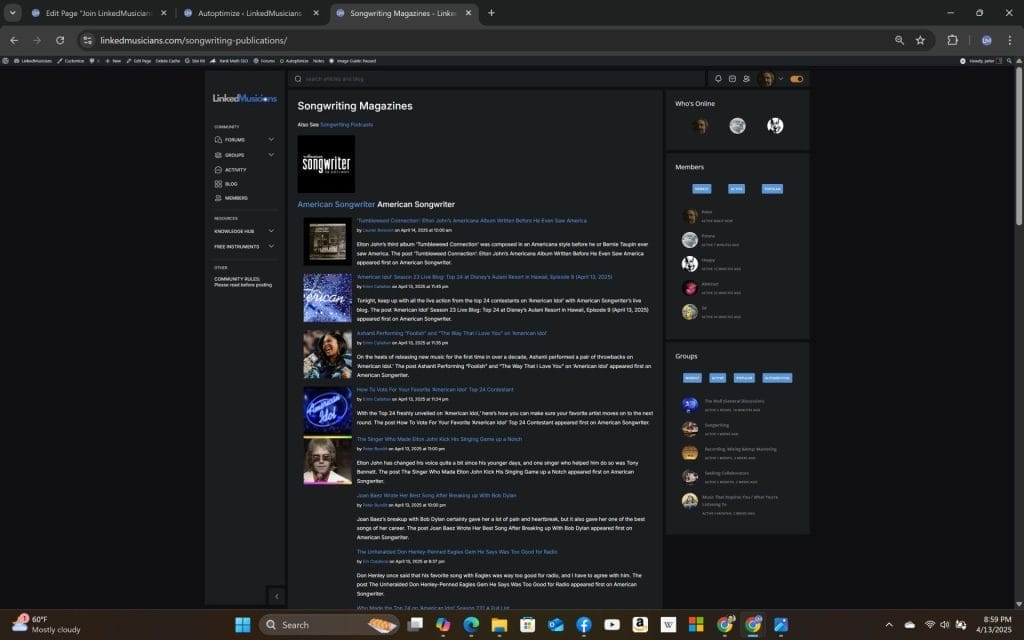This screenshot has height=640, width=1024.
Task: Reload the page using the refresh icon
Action: pyautogui.click(x=60, y=40)
